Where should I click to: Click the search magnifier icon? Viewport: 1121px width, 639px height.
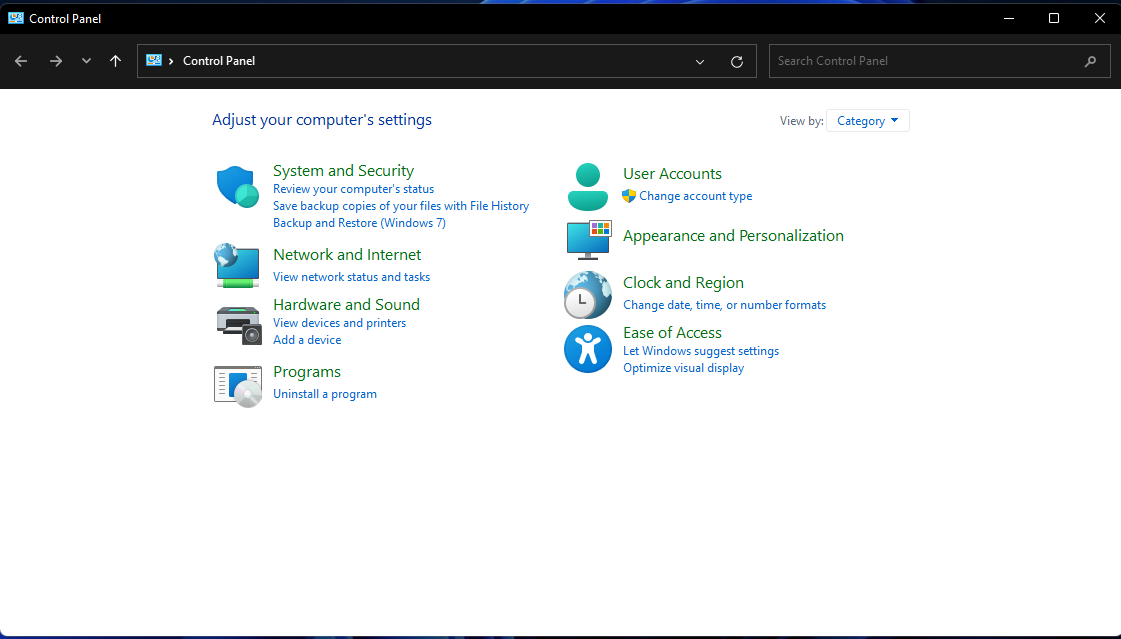[1090, 61]
